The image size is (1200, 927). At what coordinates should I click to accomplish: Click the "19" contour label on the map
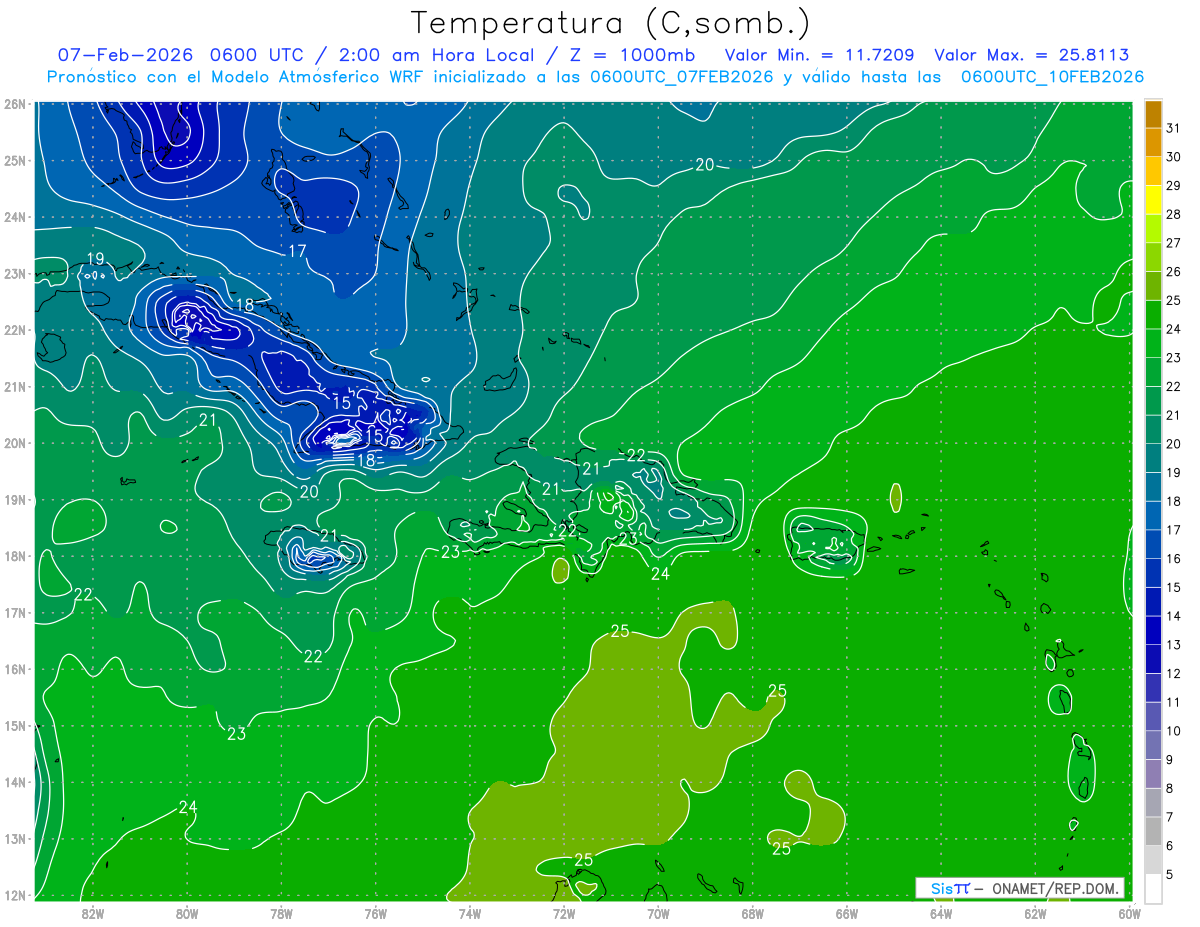coord(96,259)
